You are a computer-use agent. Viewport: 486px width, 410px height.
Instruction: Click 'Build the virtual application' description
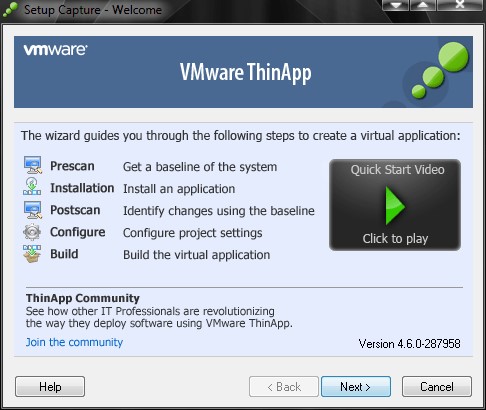pyautogui.click(x=196, y=255)
